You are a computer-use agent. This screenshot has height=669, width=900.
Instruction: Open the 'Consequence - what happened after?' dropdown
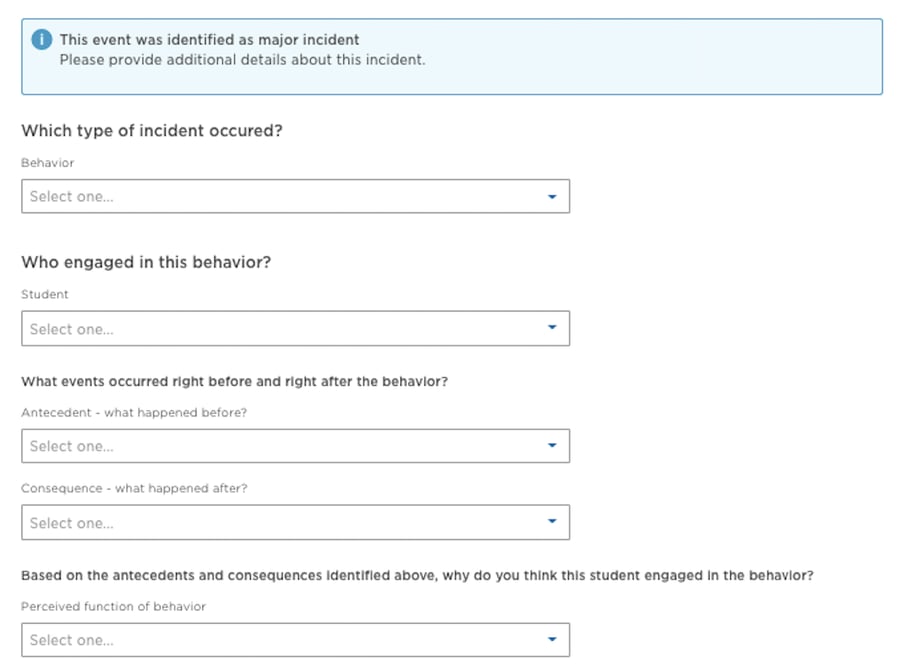pyautogui.click(x=295, y=522)
